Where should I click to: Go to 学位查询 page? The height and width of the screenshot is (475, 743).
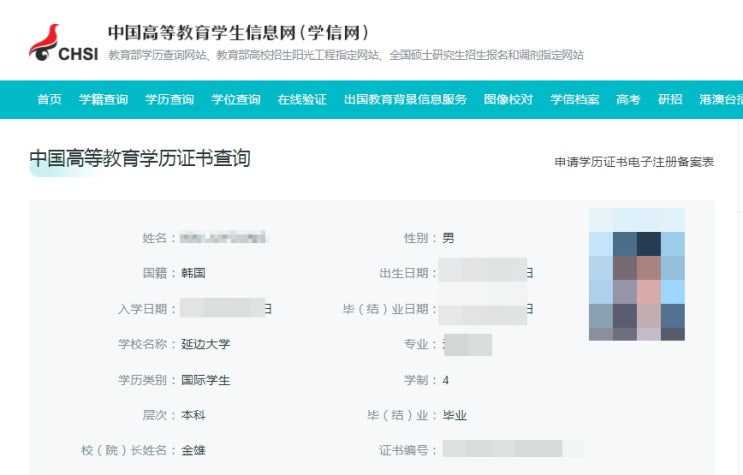tap(236, 99)
